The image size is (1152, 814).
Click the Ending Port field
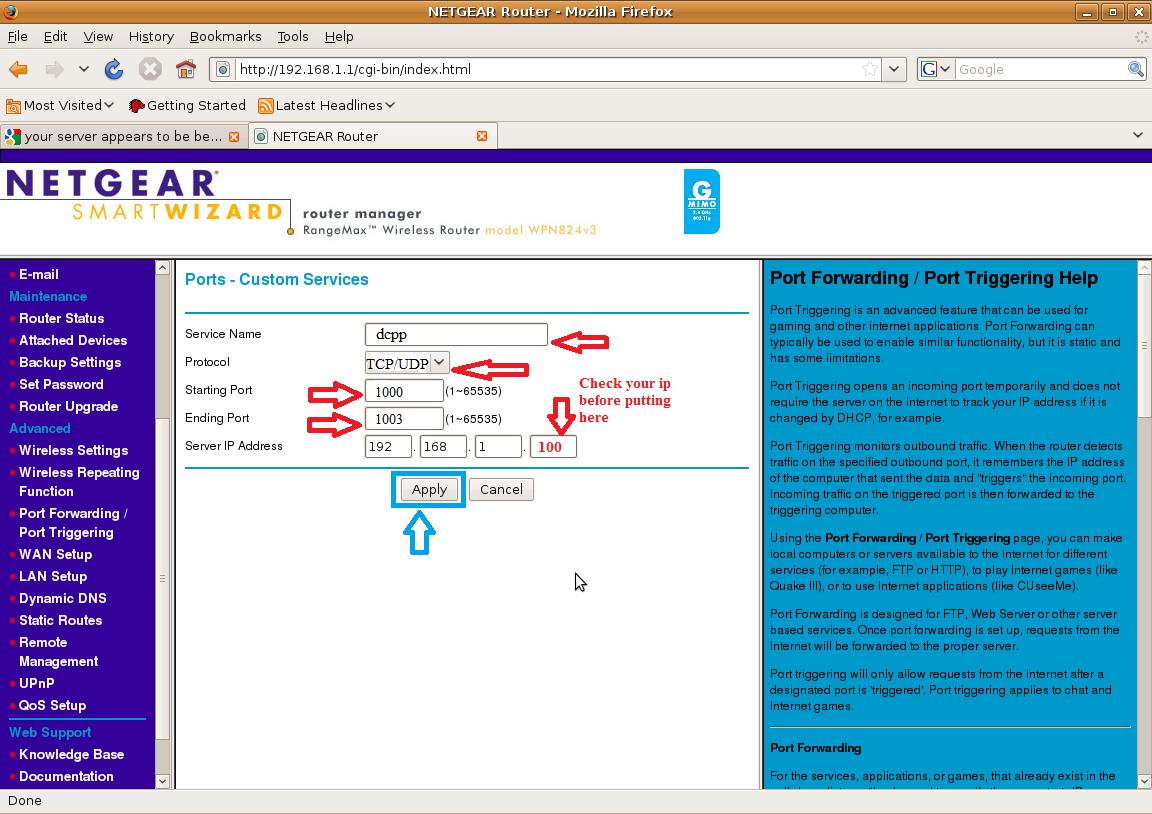(x=404, y=419)
